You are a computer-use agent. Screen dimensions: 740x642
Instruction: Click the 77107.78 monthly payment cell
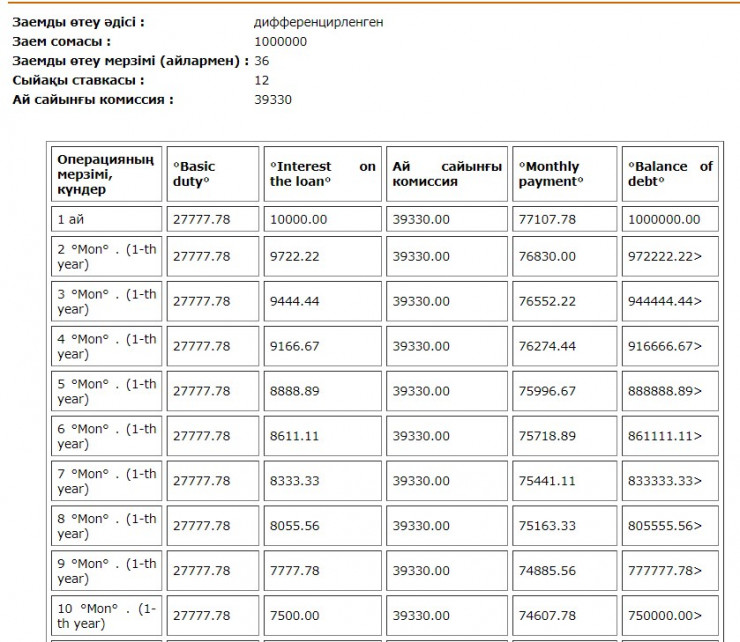click(547, 219)
